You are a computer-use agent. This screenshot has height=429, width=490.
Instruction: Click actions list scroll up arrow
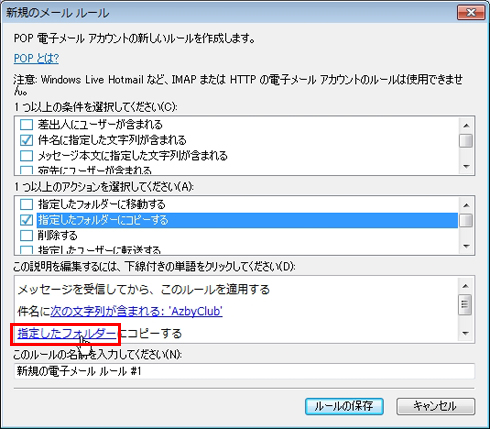coord(466,205)
